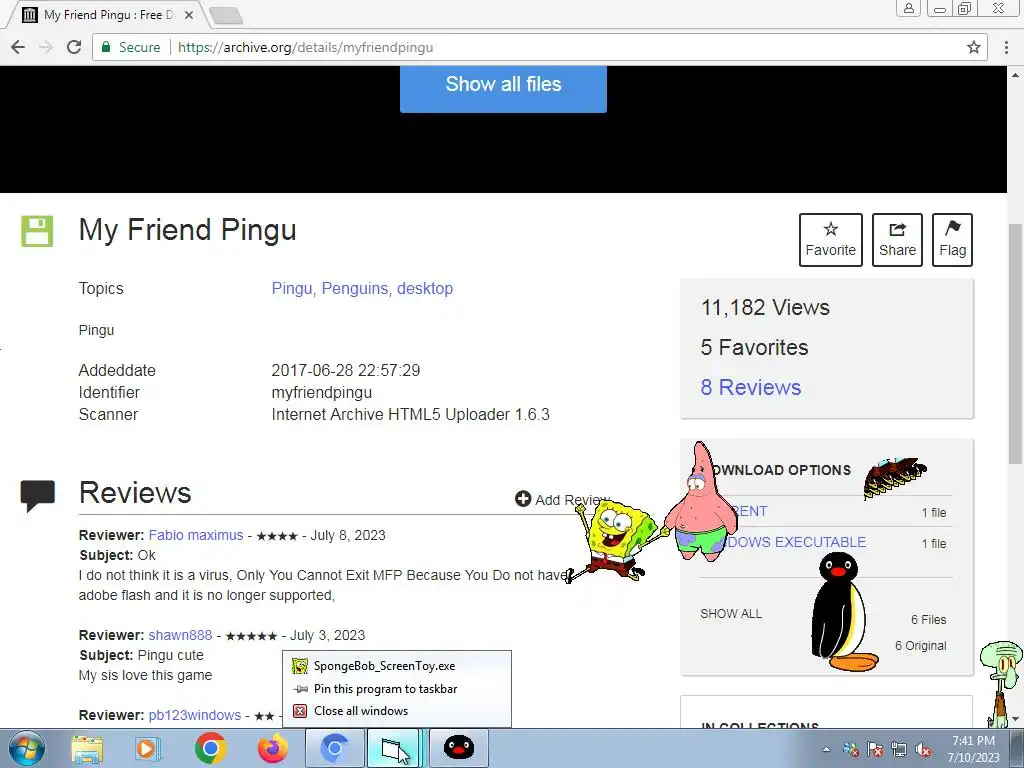This screenshot has height=768, width=1024.
Task: Open Google Chrome from the taskbar
Action: pyautogui.click(x=210, y=748)
